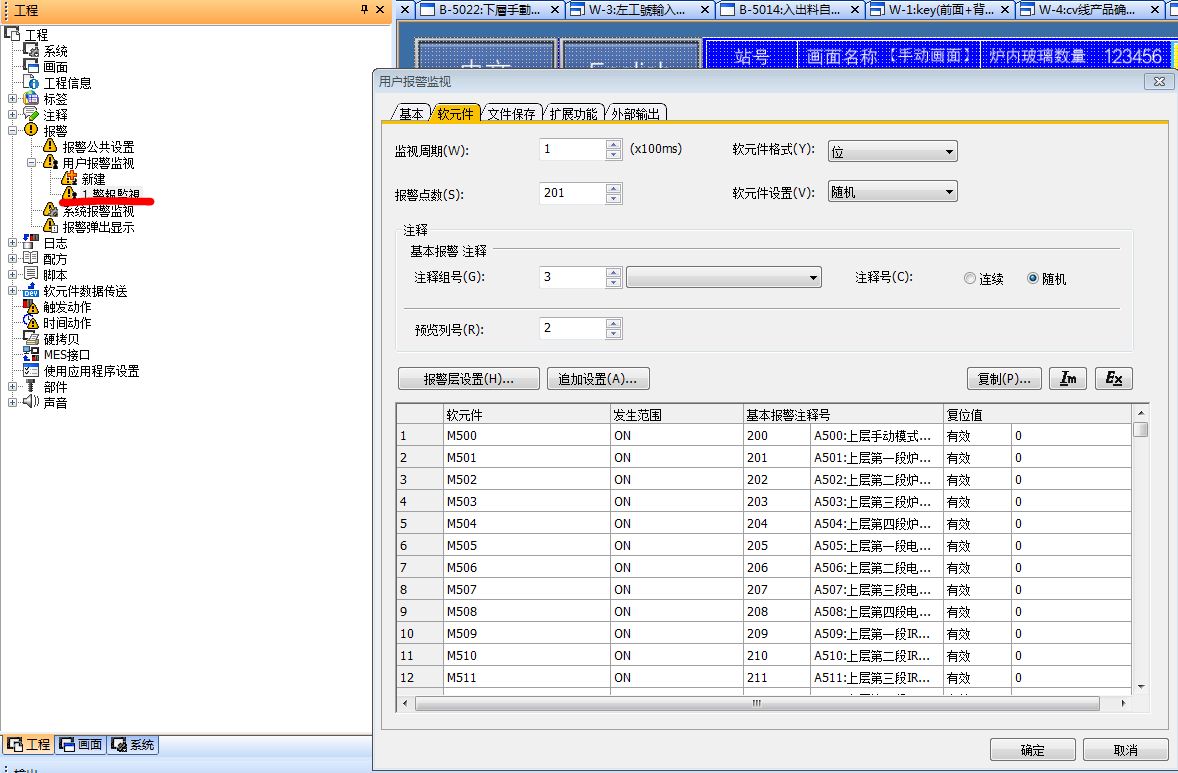Open the MES接口 icon in tree
The width and height of the screenshot is (1178, 773).
(x=31, y=355)
